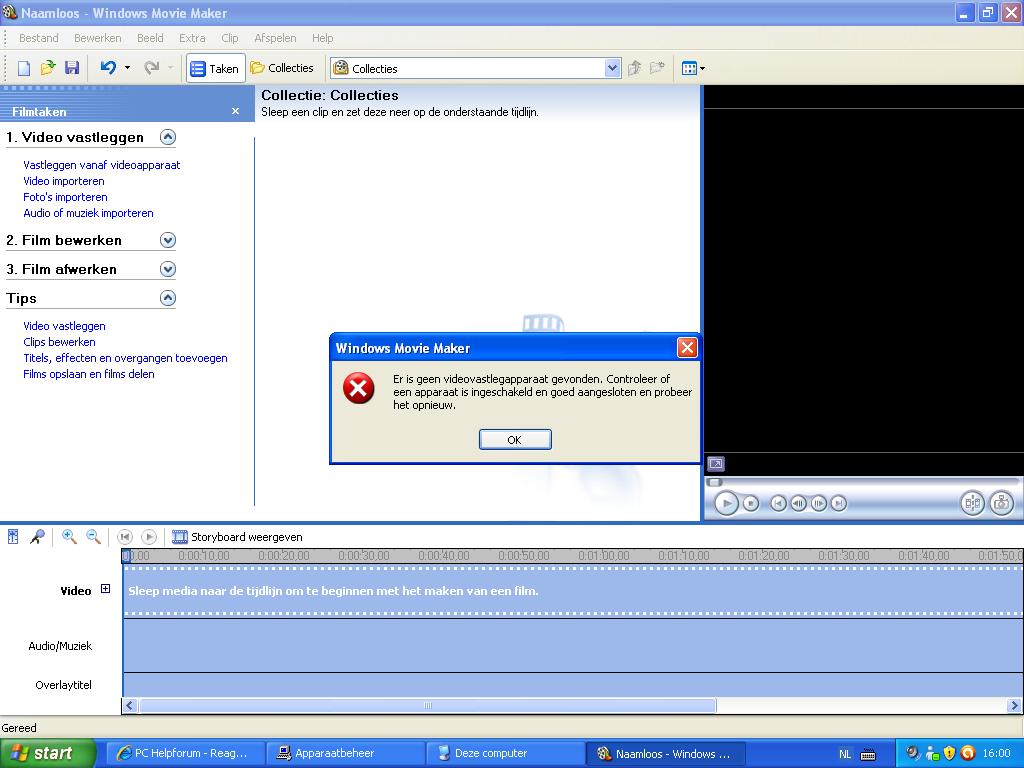Click Vastleggen vanaf videoapparaat link
The height and width of the screenshot is (768, 1024).
coord(101,165)
